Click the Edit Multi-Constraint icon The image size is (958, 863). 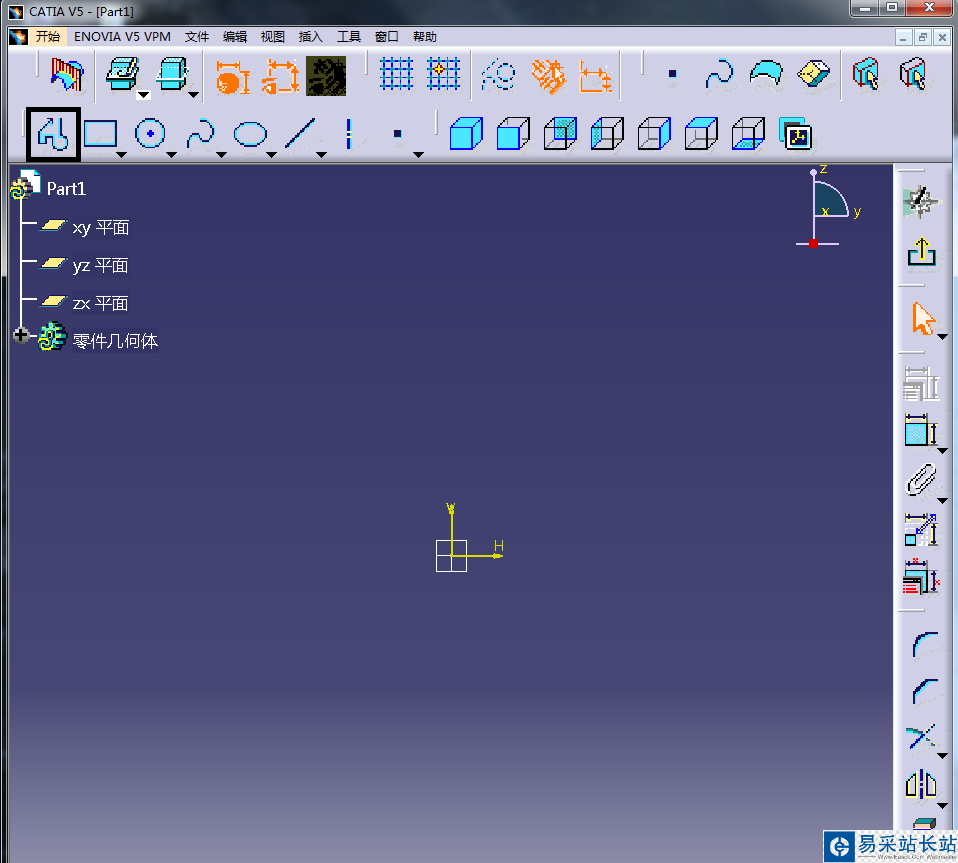click(x=921, y=577)
